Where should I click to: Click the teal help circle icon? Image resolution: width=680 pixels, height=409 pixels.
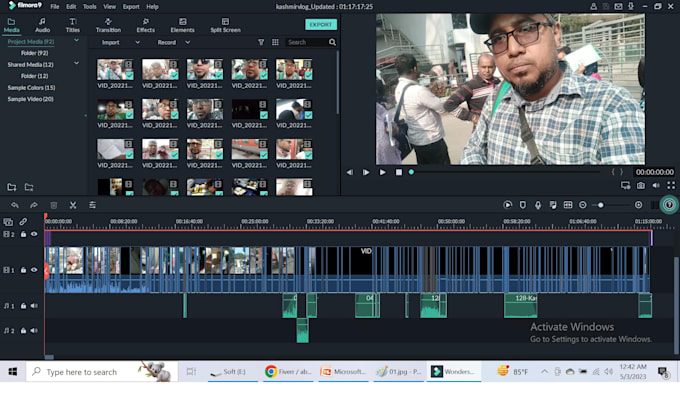pos(669,205)
